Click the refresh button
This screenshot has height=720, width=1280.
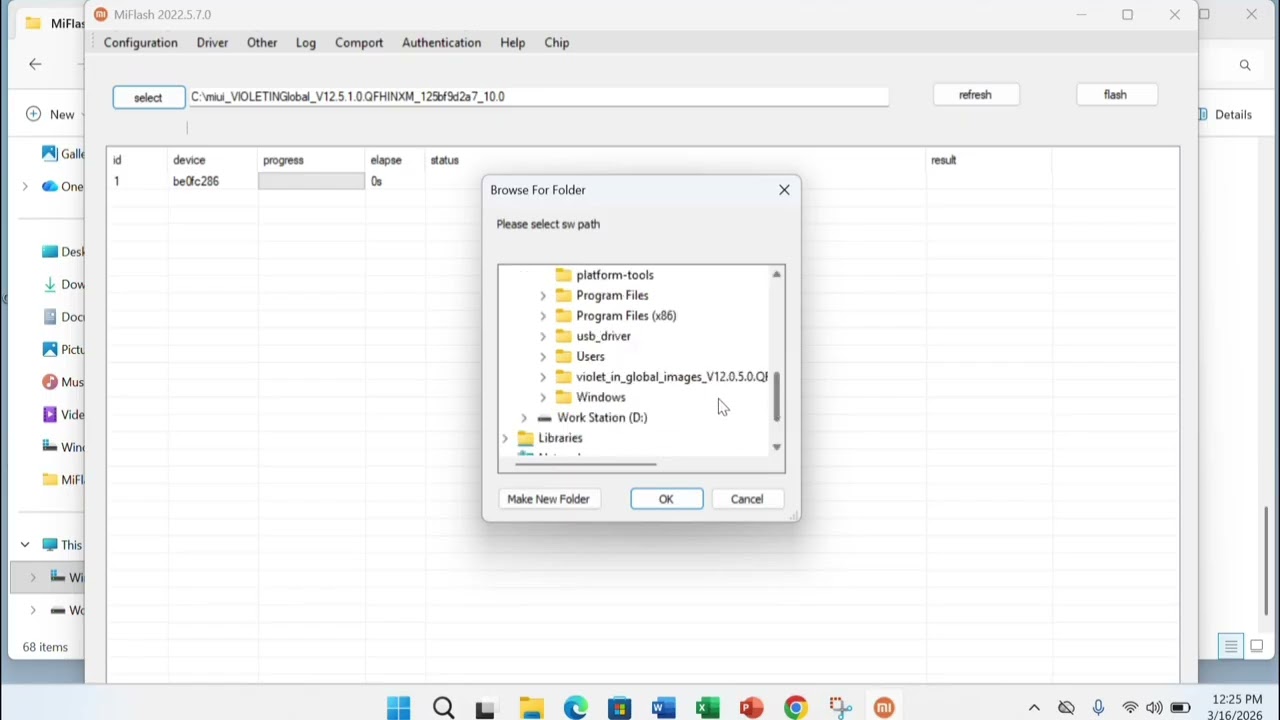pos(975,95)
